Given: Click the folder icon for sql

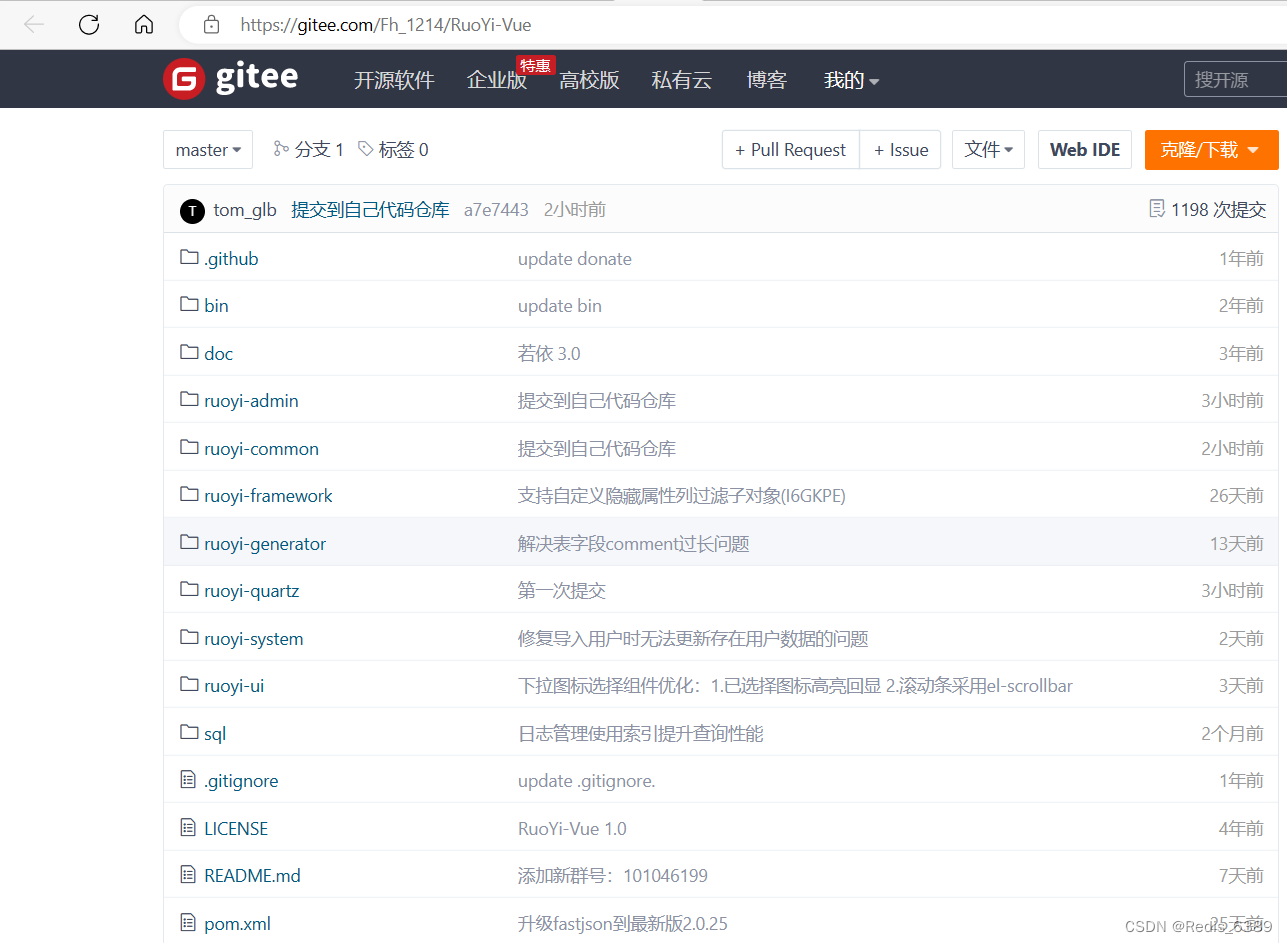Looking at the screenshot, I should [189, 732].
